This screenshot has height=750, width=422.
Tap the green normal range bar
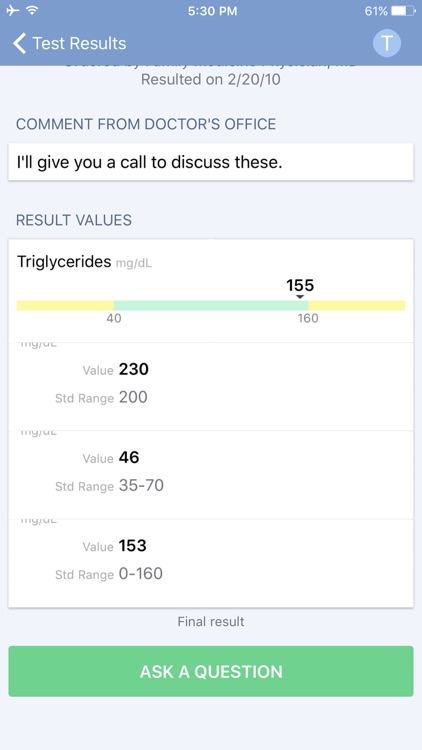pos(211,305)
